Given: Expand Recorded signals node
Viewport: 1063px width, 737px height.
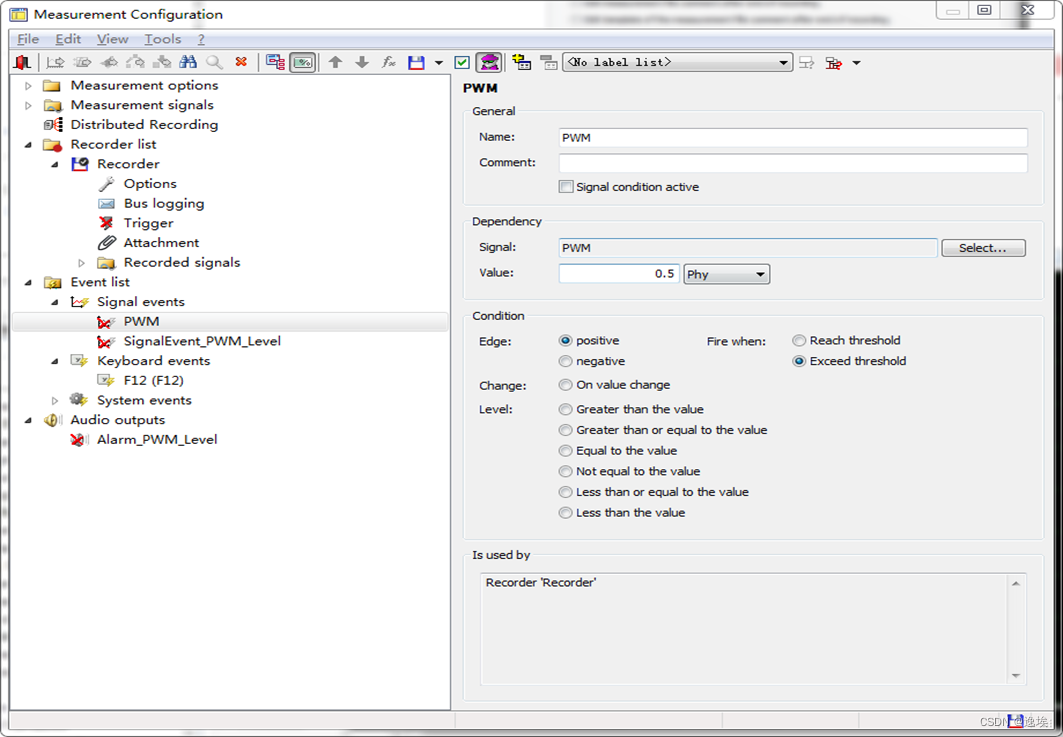Looking at the screenshot, I should 81,262.
